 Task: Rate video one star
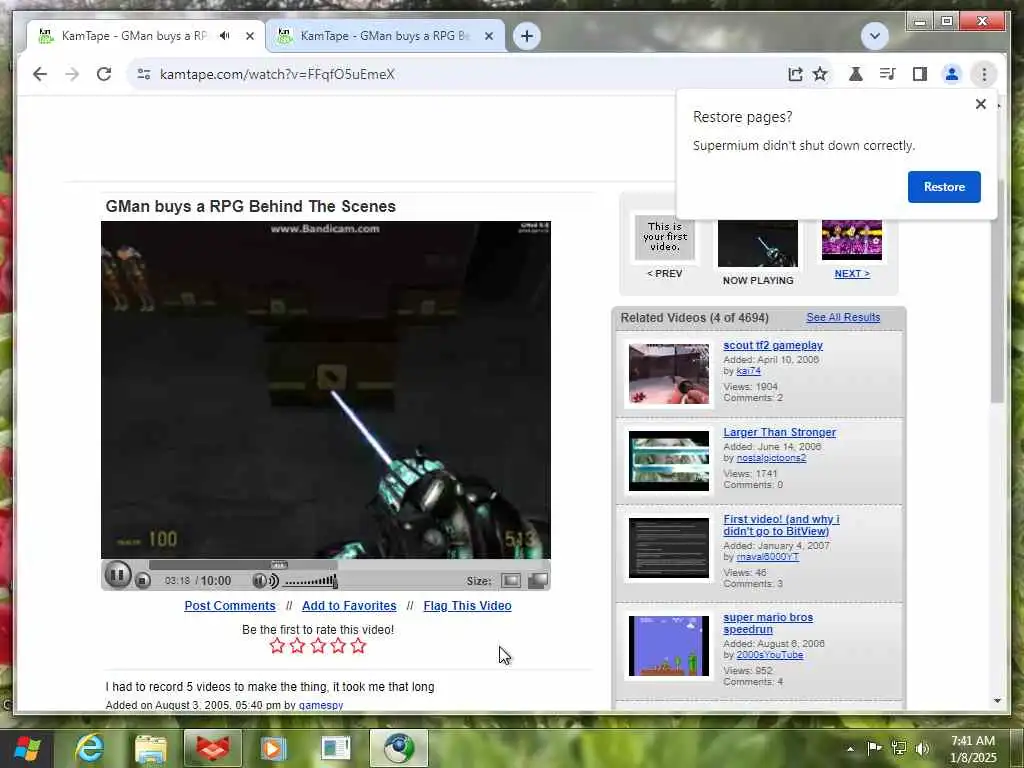277,646
